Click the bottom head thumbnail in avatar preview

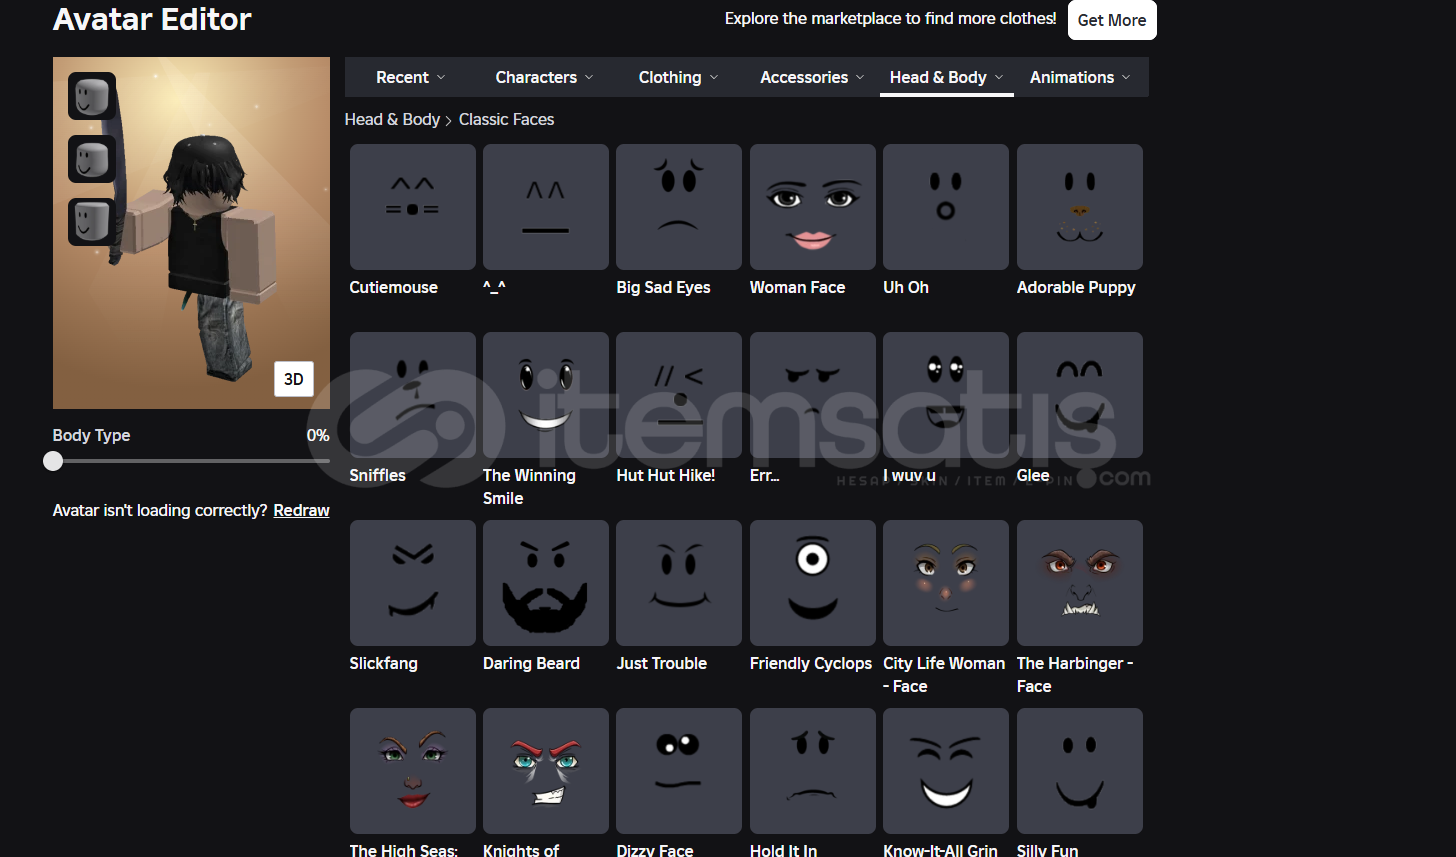pos(92,222)
